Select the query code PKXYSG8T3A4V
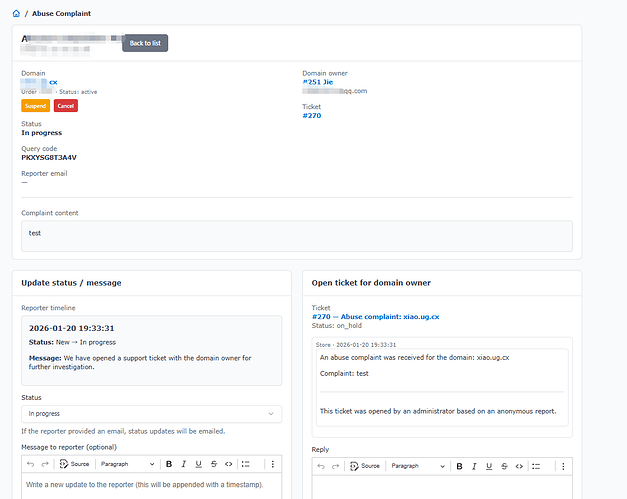The width and height of the screenshot is (627, 499). [49, 158]
